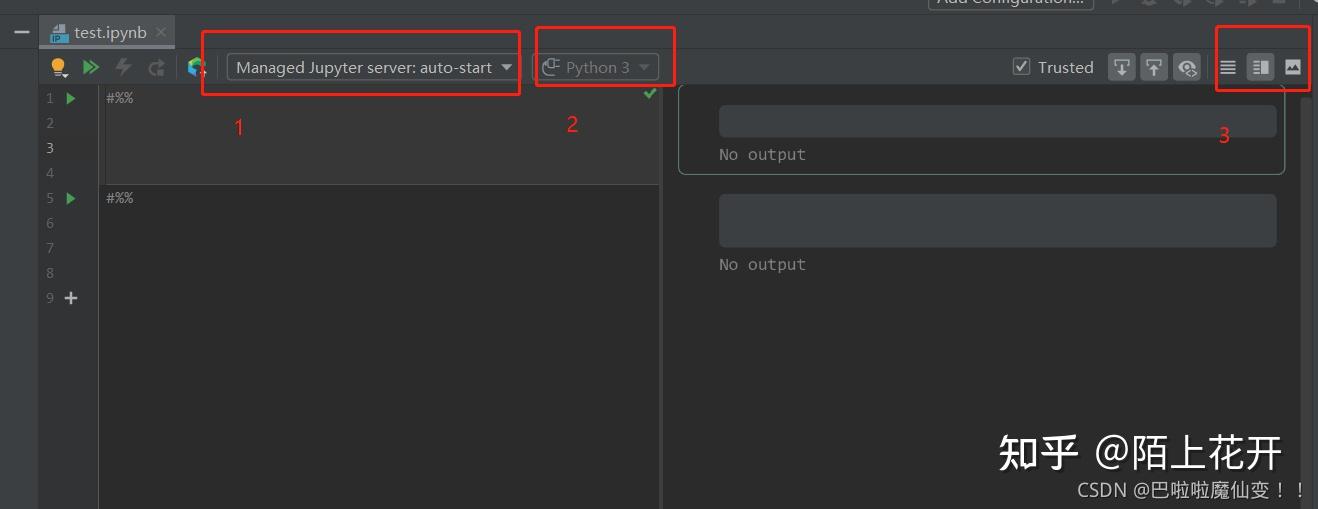Run all cells with double arrow icon

pos(91,67)
